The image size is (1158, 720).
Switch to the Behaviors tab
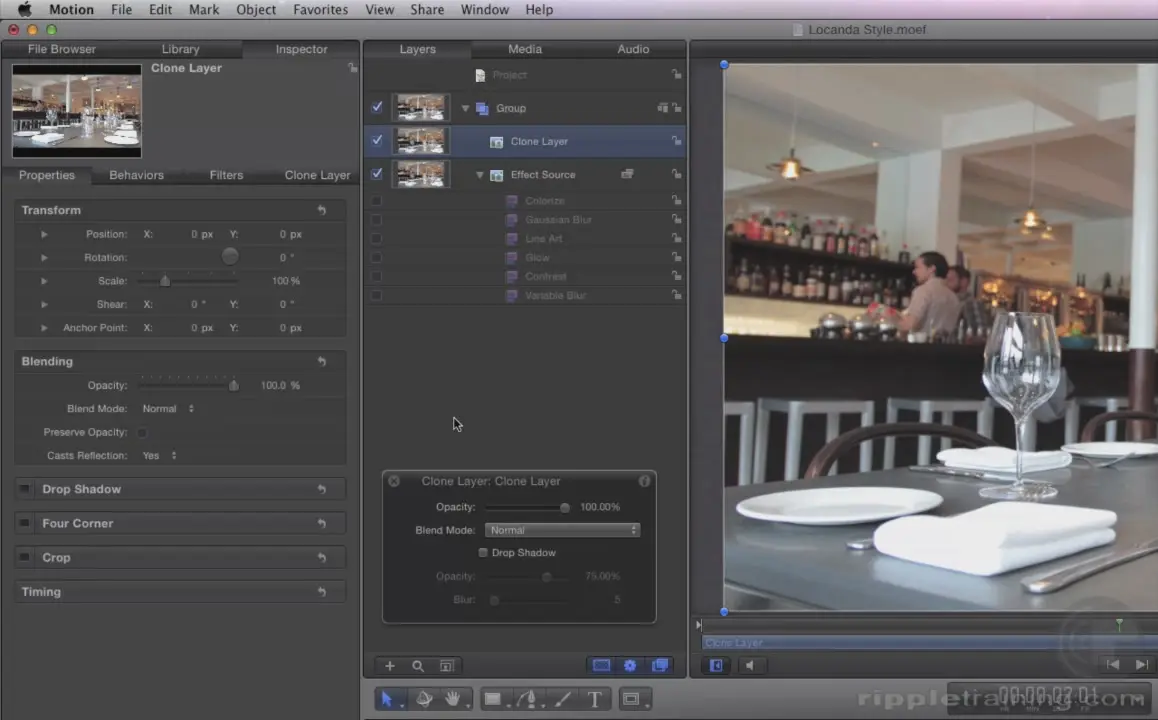pyautogui.click(x=136, y=175)
